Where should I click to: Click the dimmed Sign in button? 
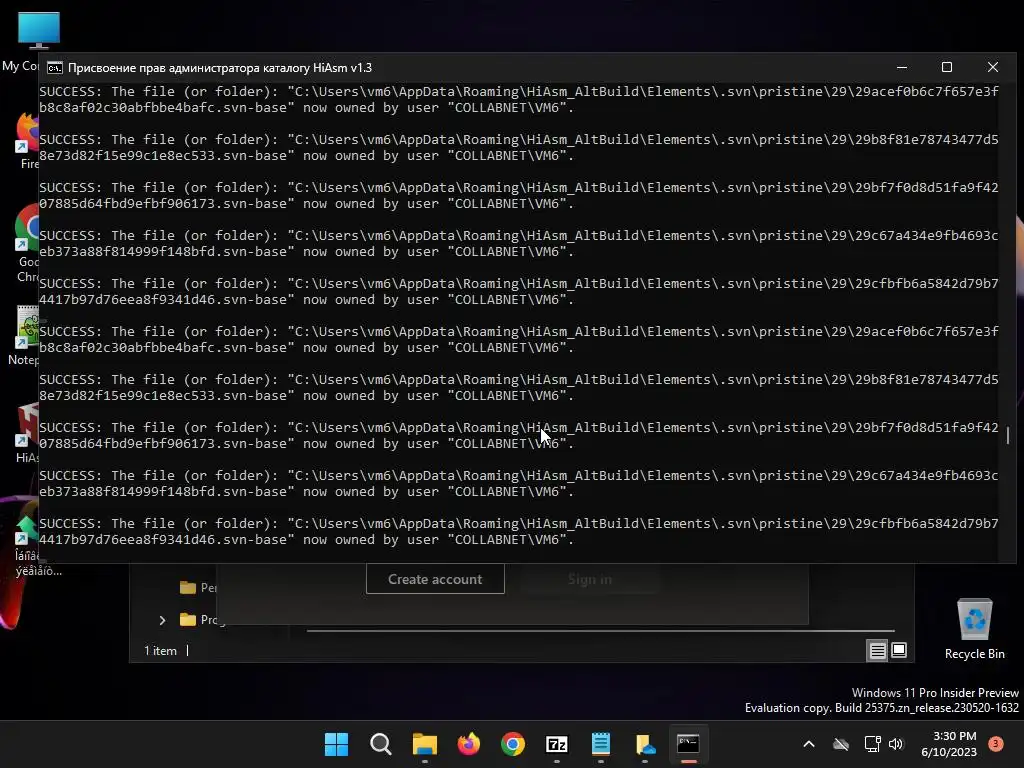coord(590,579)
